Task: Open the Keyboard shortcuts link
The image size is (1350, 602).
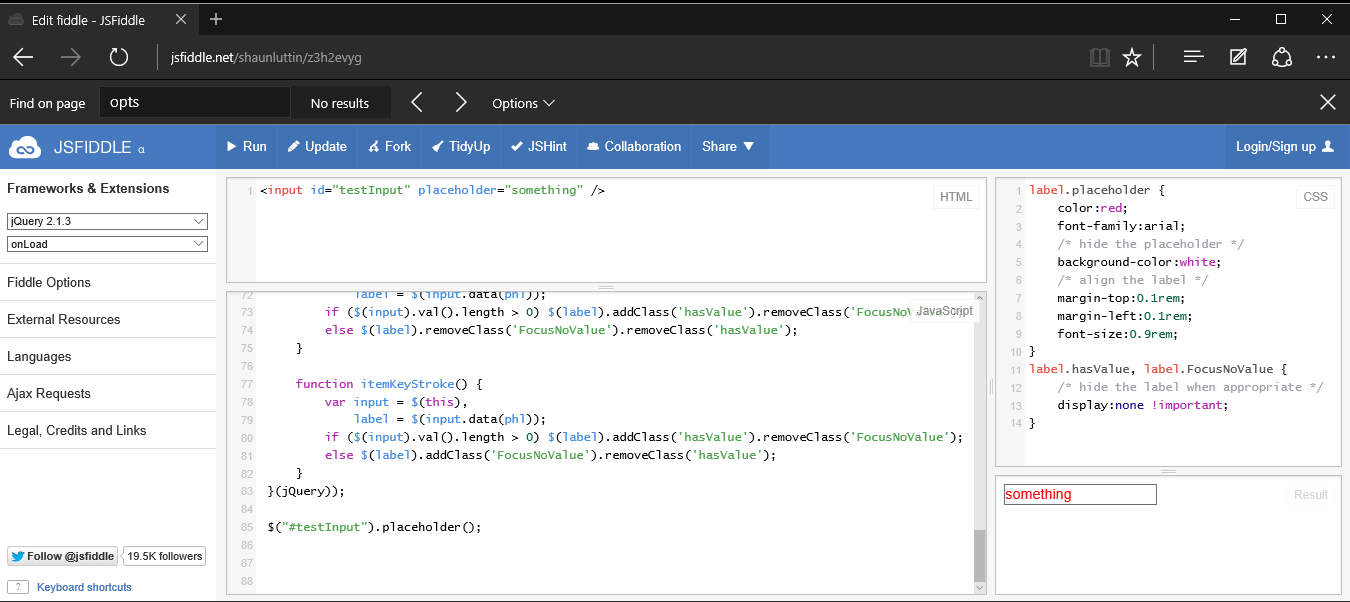Action: pos(84,587)
